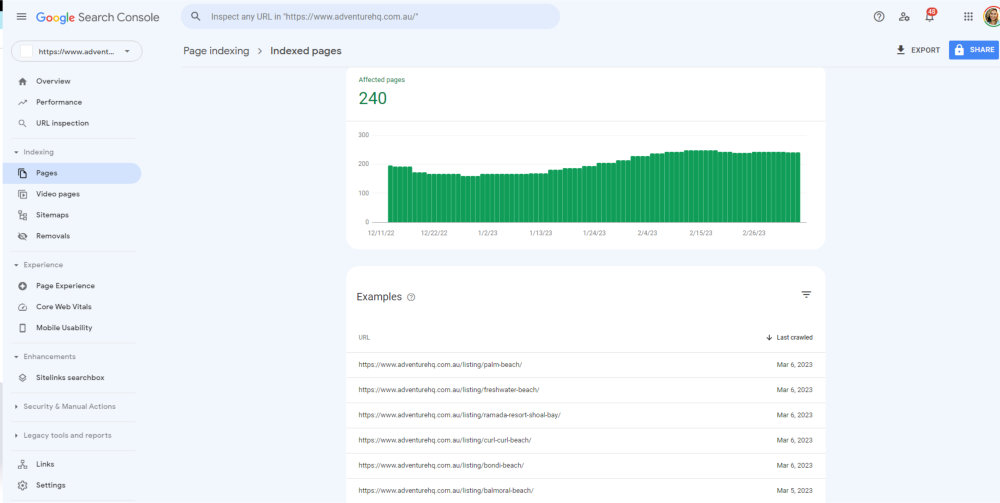Click the blue SHARE button
Image resolution: width=1000 pixels, height=503 pixels.
click(974, 50)
